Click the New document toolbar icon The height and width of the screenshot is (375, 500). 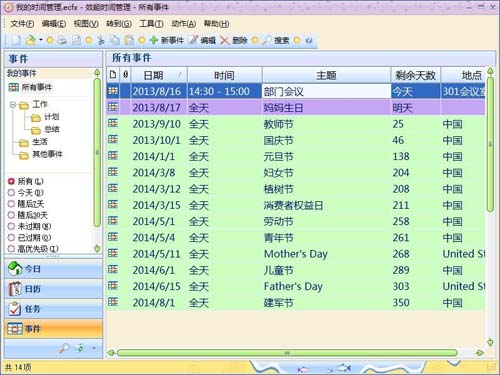(17, 40)
